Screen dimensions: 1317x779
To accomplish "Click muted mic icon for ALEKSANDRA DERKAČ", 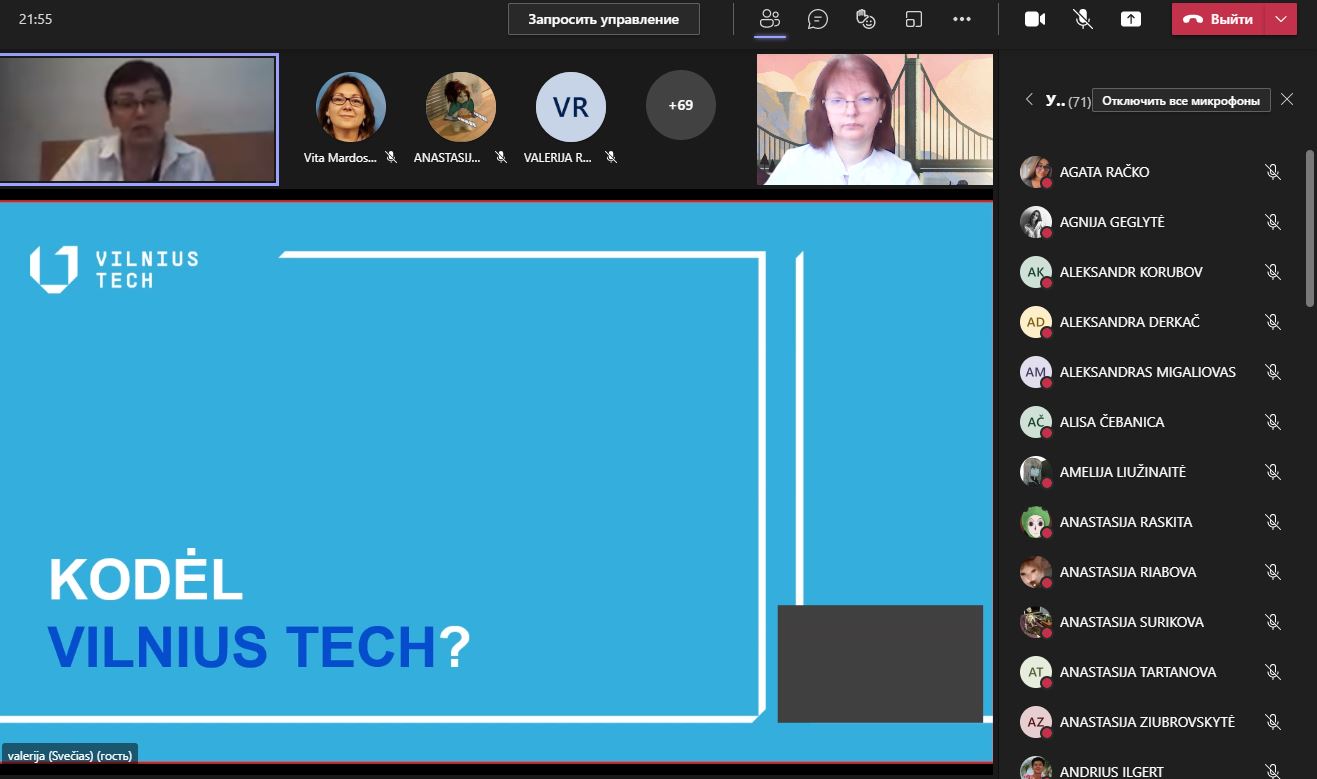I will click(x=1273, y=322).
